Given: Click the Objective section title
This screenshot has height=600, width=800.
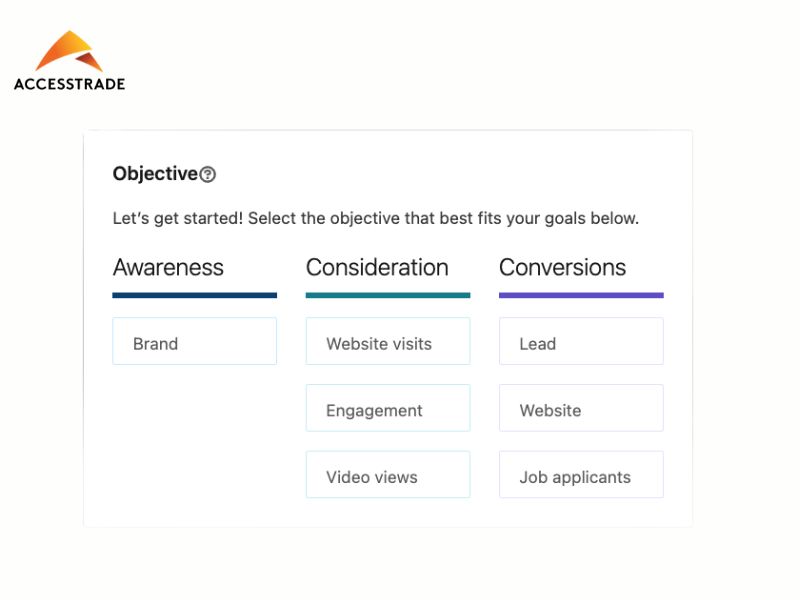Looking at the screenshot, I should pos(155,174).
